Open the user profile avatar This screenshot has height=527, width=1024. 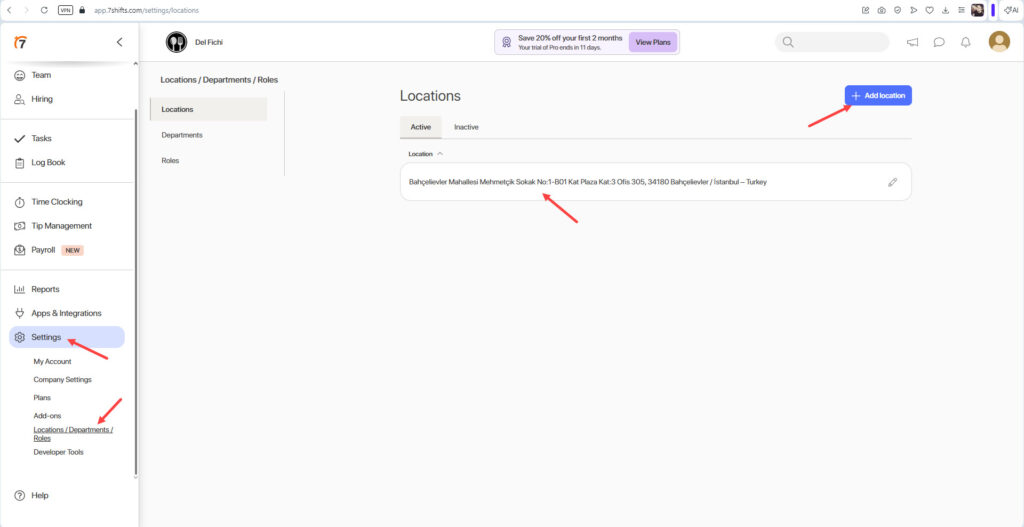tap(998, 42)
